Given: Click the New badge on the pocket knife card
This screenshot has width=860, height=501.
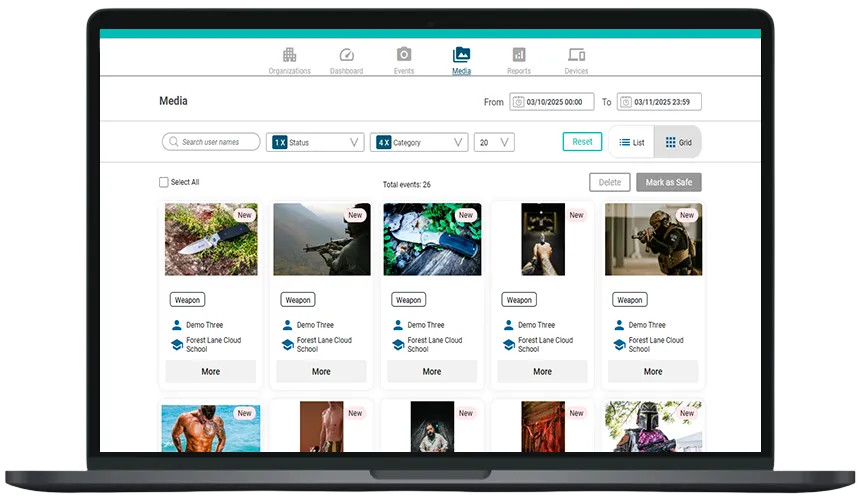Looking at the screenshot, I should point(245,215).
